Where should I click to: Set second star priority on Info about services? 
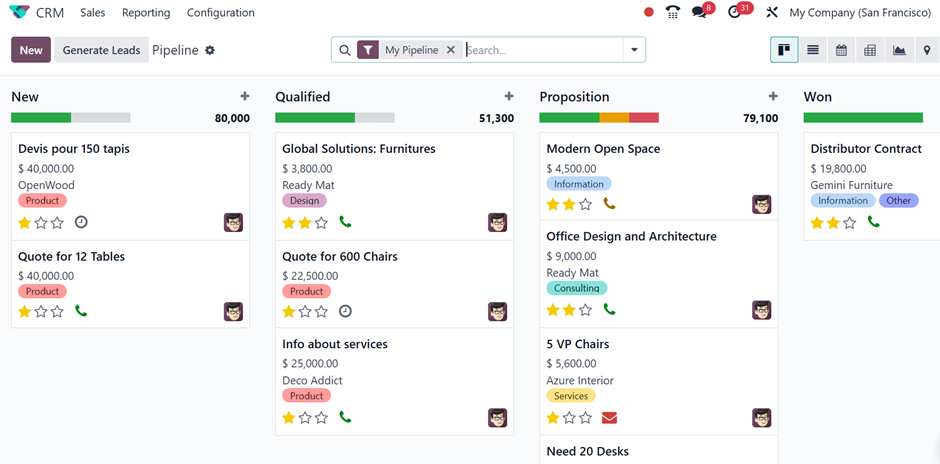(x=305, y=418)
